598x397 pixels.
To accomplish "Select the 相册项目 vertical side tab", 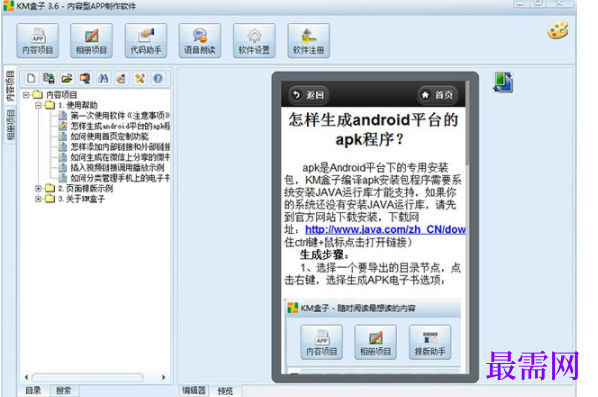I will (10, 125).
